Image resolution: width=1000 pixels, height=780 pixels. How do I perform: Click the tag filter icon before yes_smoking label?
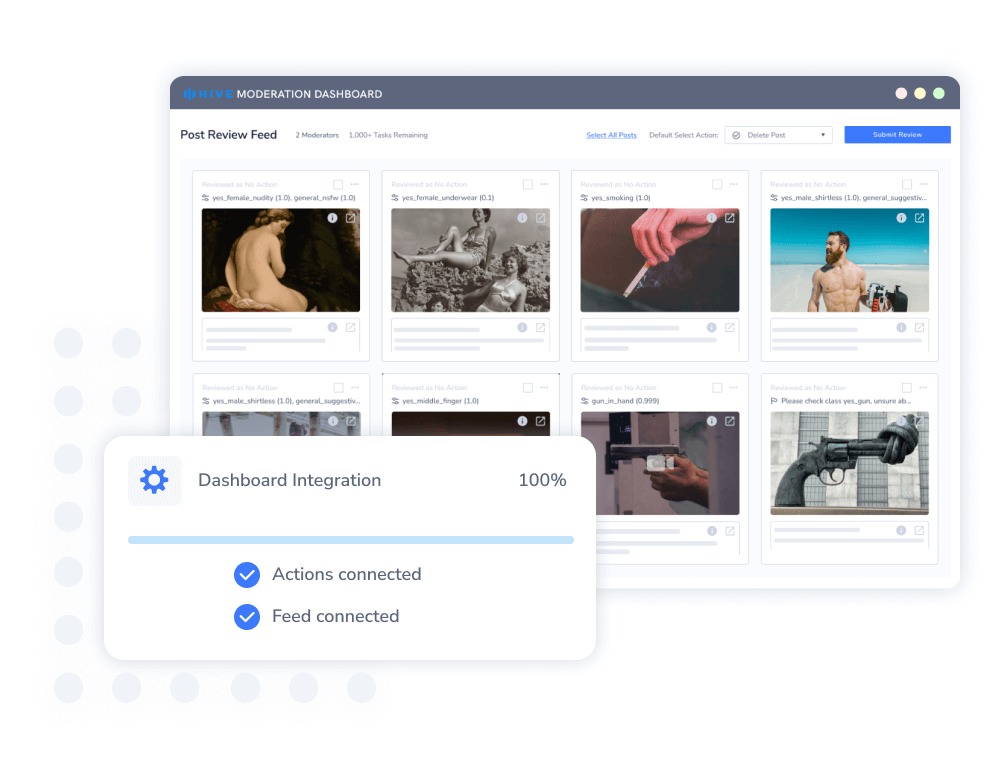coord(584,198)
